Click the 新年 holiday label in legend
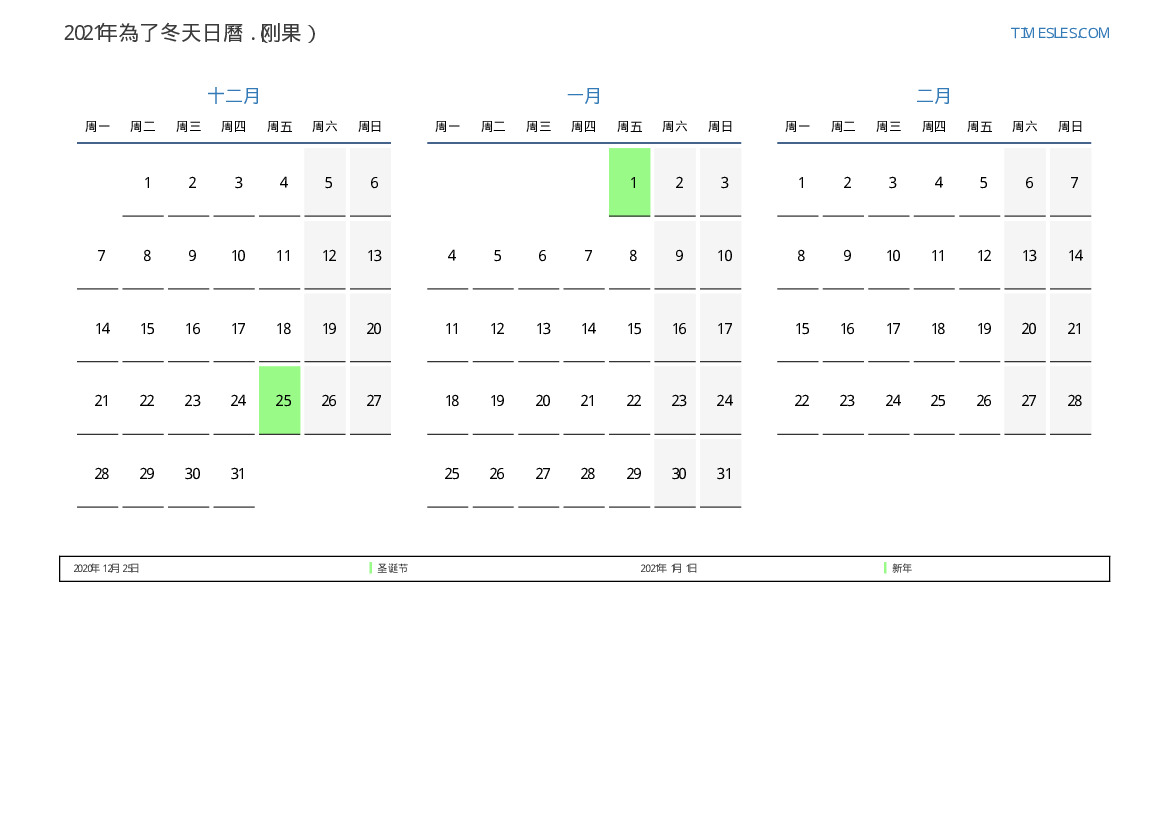The height and width of the screenshot is (827, 1169). click(902, 568)
